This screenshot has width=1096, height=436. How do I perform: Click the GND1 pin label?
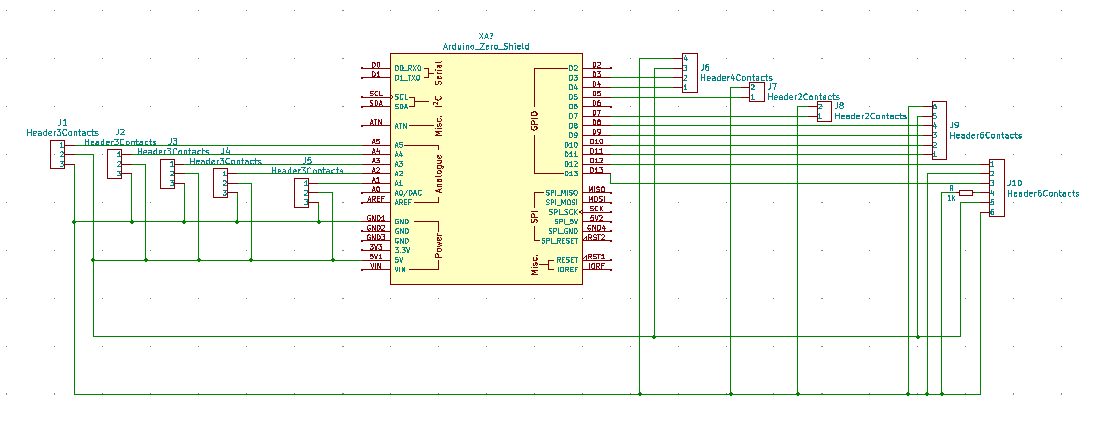(376, 219)
